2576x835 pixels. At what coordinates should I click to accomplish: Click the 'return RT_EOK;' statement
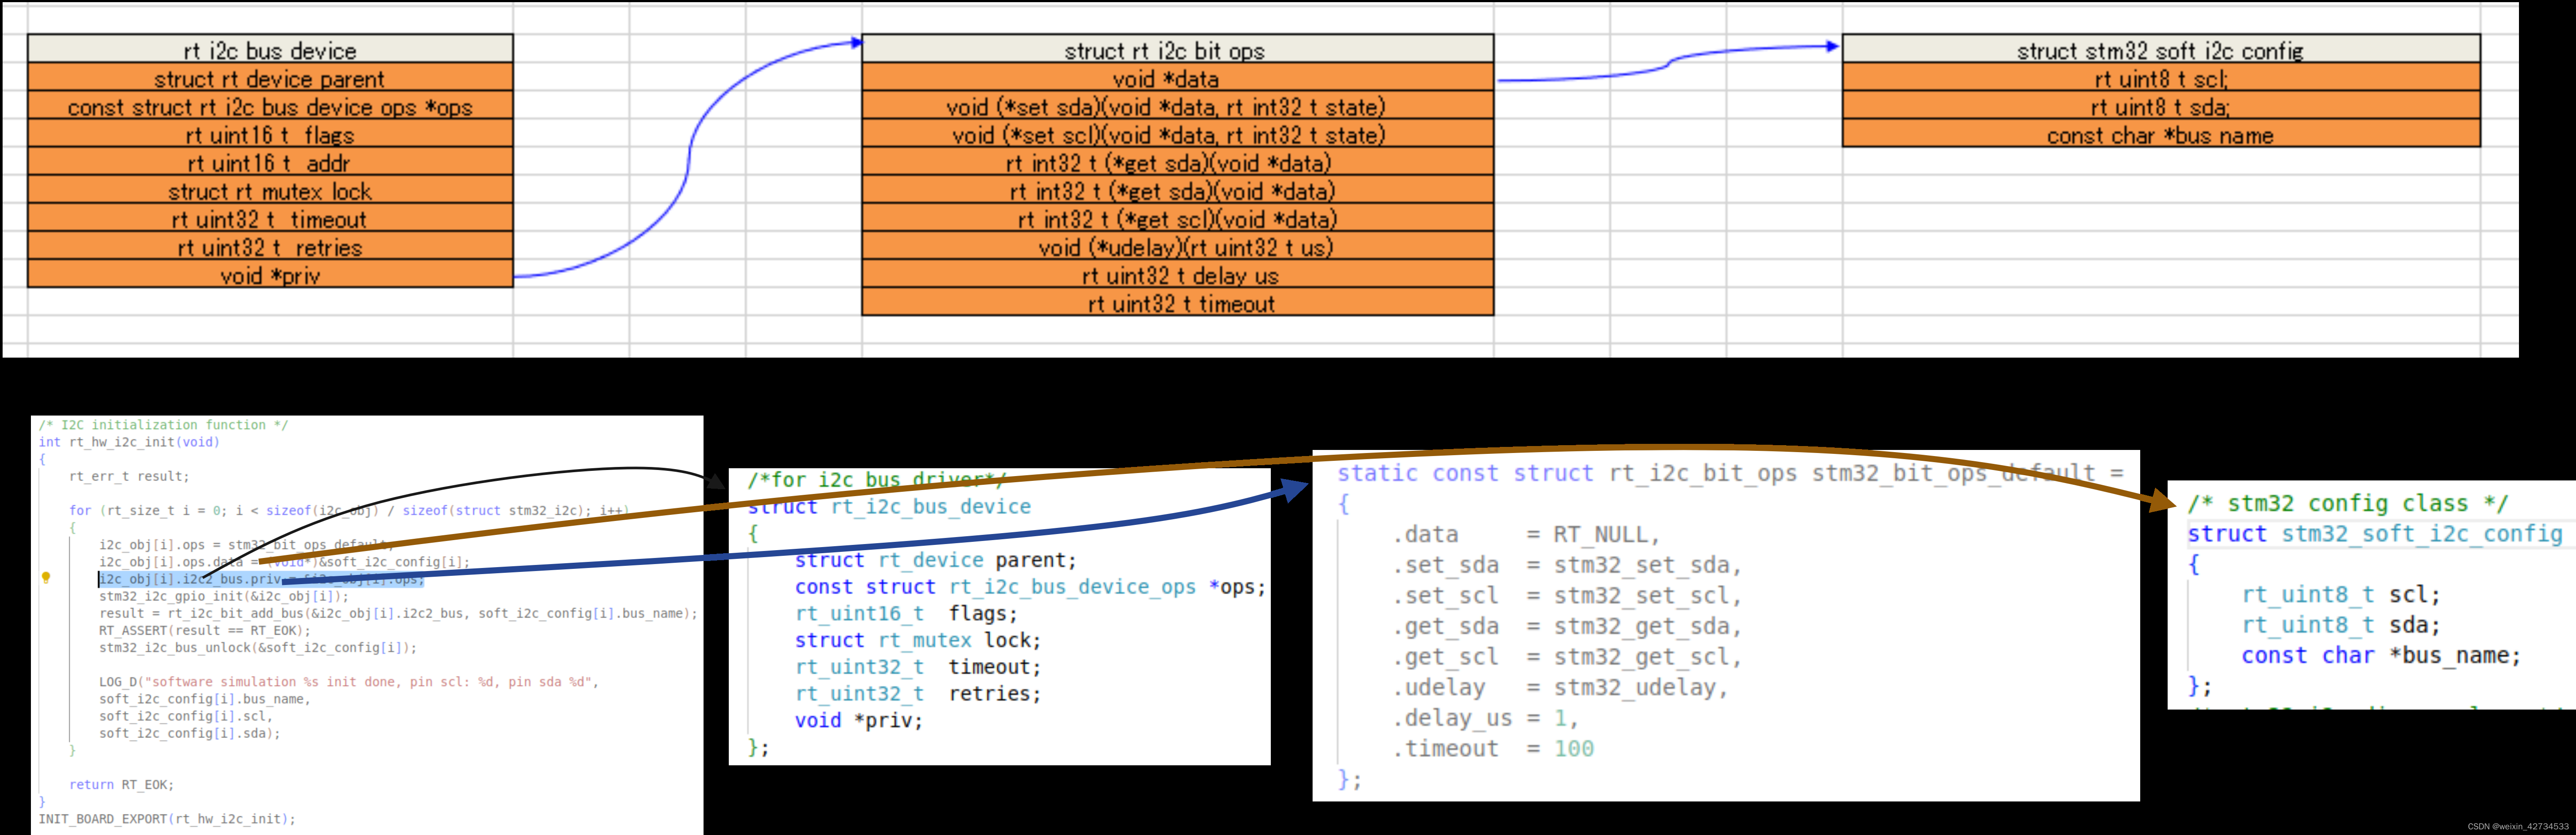[121, 785]
